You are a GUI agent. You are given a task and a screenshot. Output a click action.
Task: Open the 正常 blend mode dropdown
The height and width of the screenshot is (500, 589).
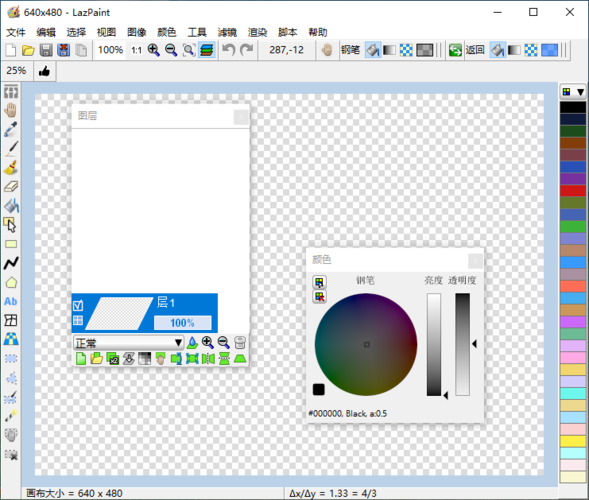[x=128, y=343]
